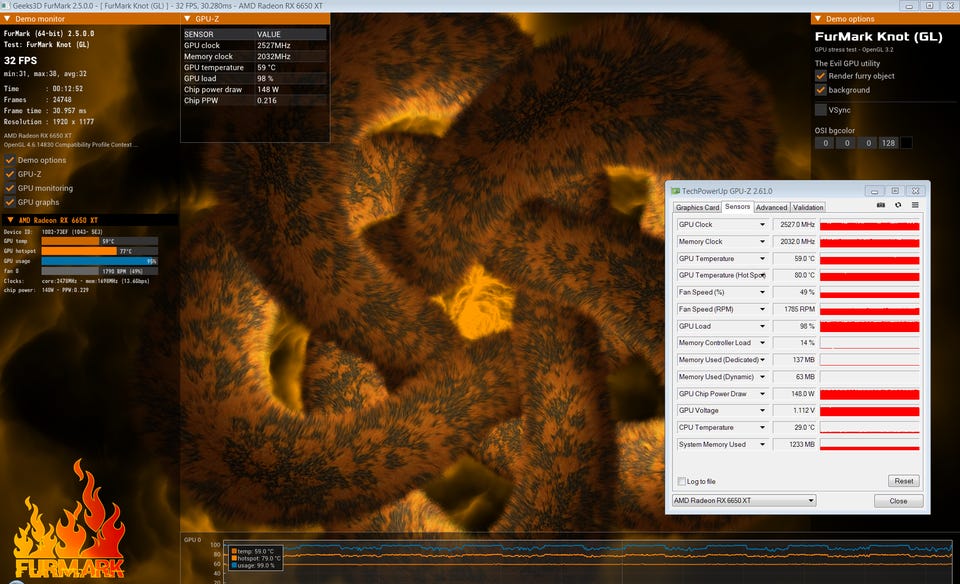Collapse the Demo monitor panel
The width and height of the screenshot is (960, 584).
7,19
